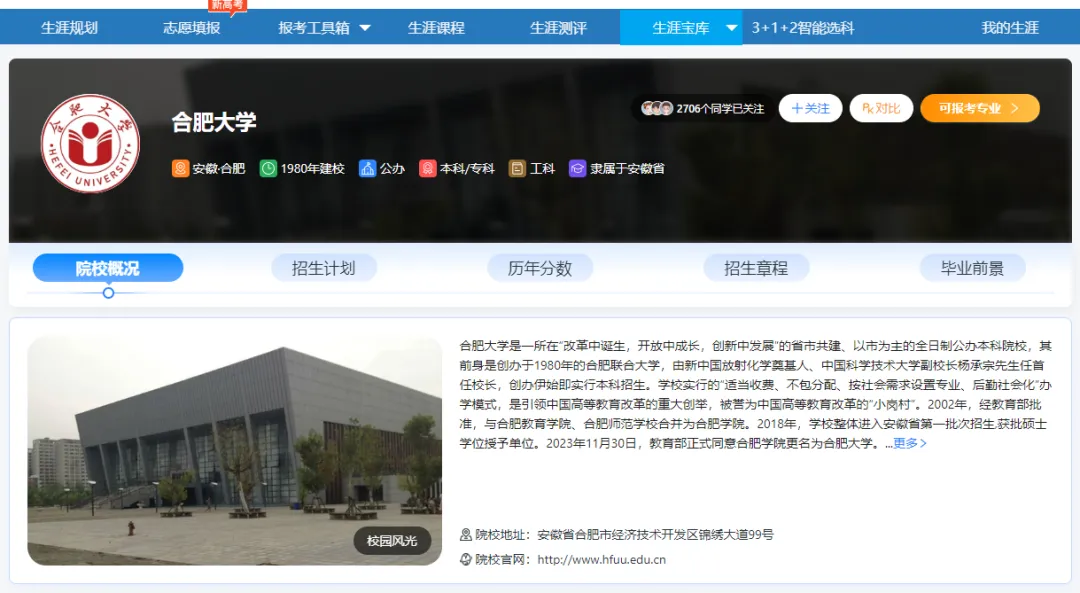The height and width of the screenshot is (593, 1080).
Task: Click the 2706个同学已关注 text
Action: click(720, 109)
